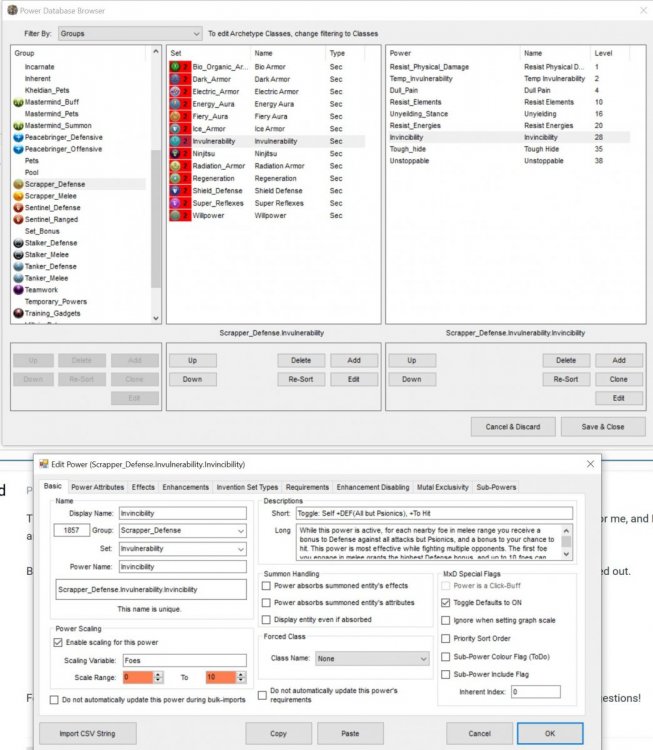Screen dimensions: 653x750
Task: Select the Bio_Organic_Armor set icon
Action: pyautogui.click(x=174, y=66)
